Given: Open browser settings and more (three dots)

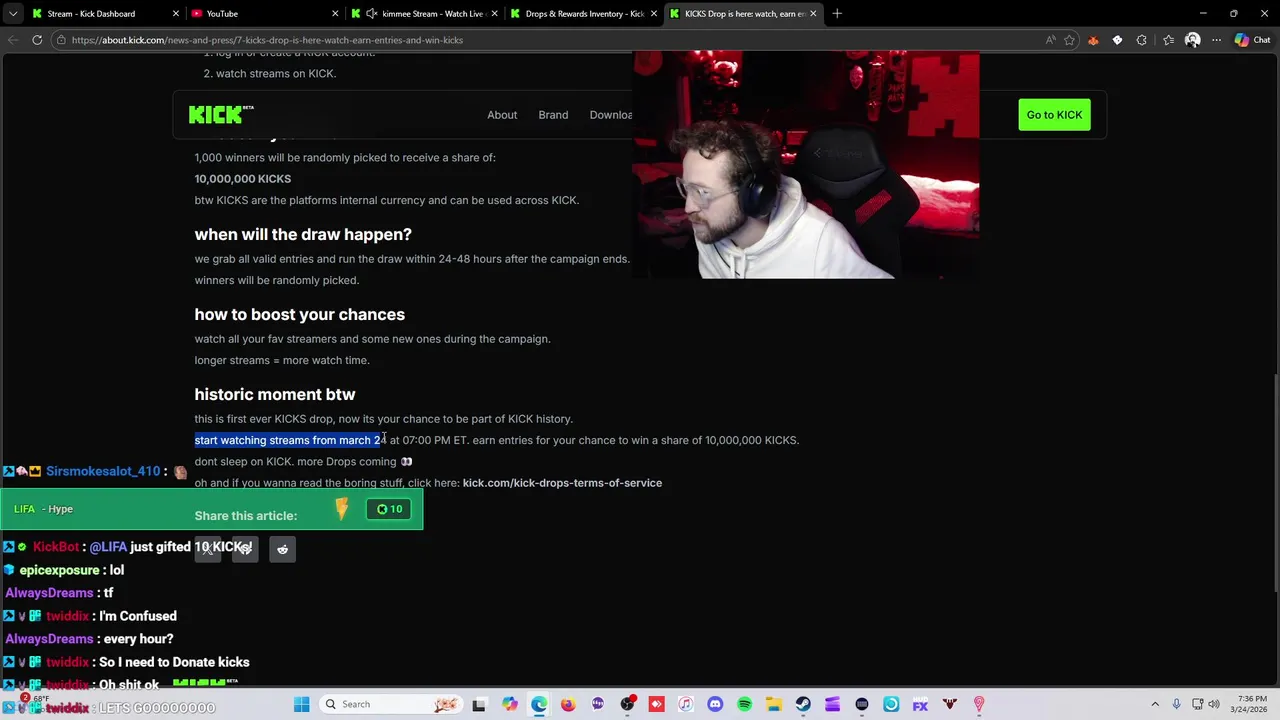Looking at the screenshot, I should click(1216, 40).
